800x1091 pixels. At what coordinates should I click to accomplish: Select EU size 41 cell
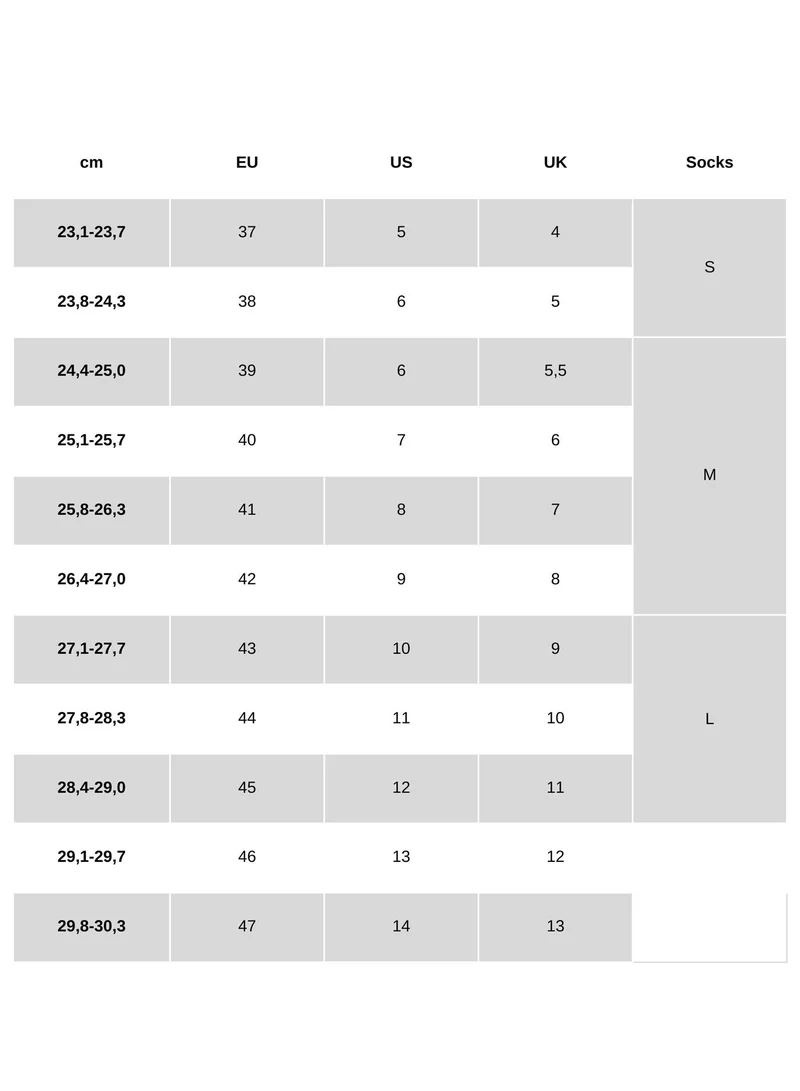click(x=247, y=510)
